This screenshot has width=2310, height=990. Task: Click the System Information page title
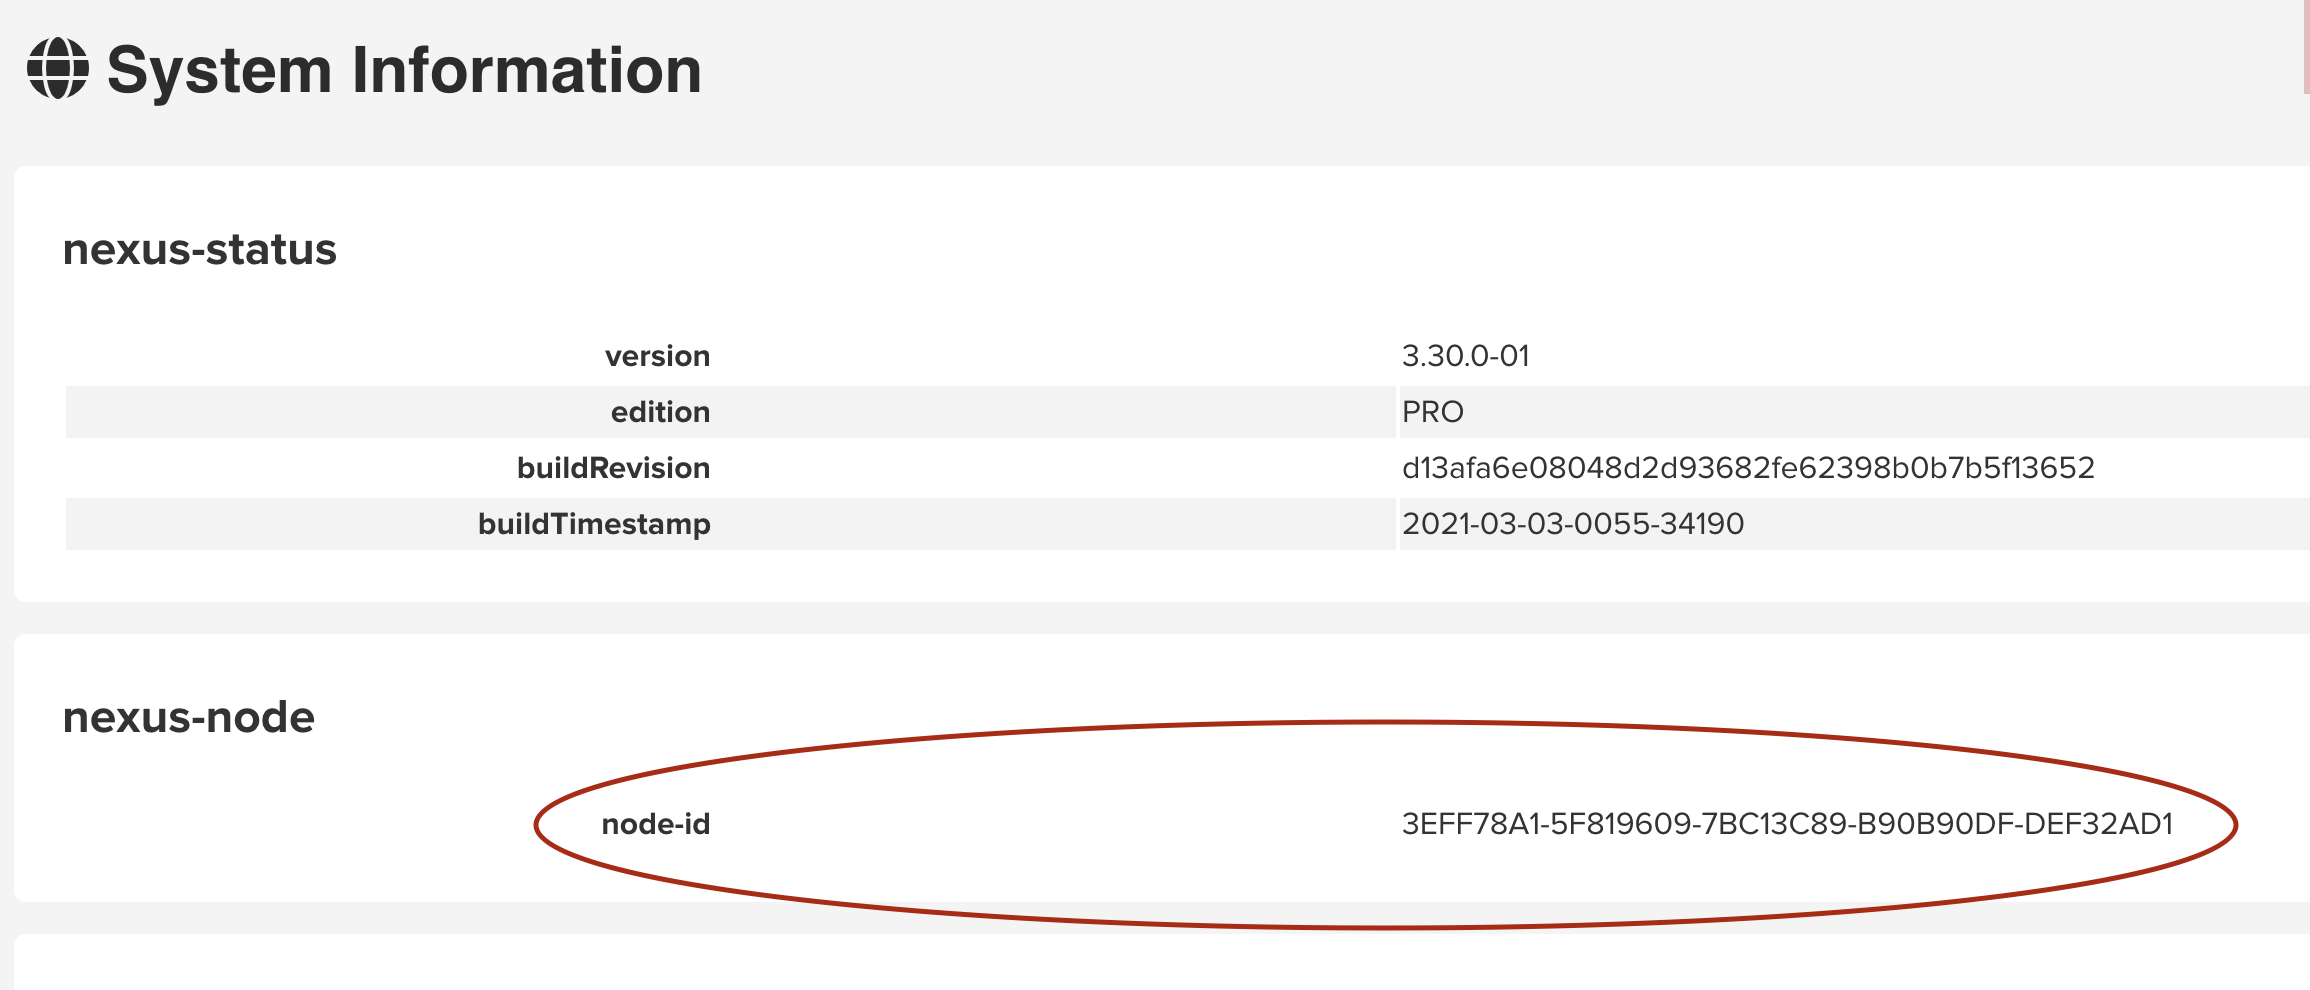pyautogui.click(x=404, y=71)
